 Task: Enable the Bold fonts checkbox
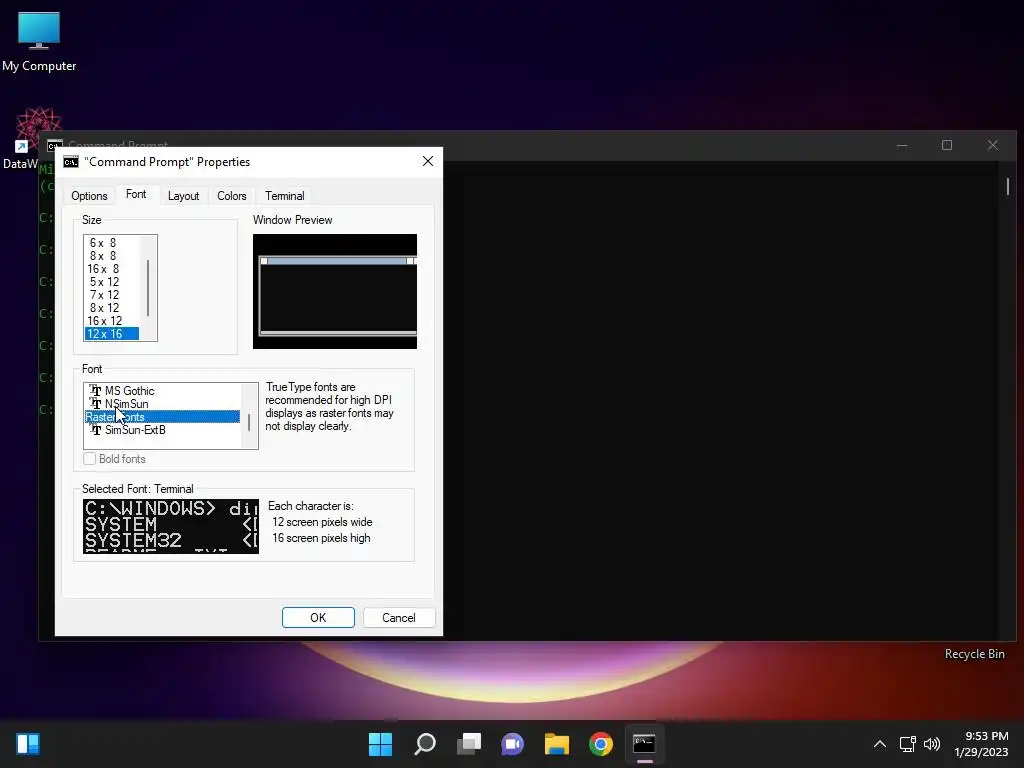[89, 459]
